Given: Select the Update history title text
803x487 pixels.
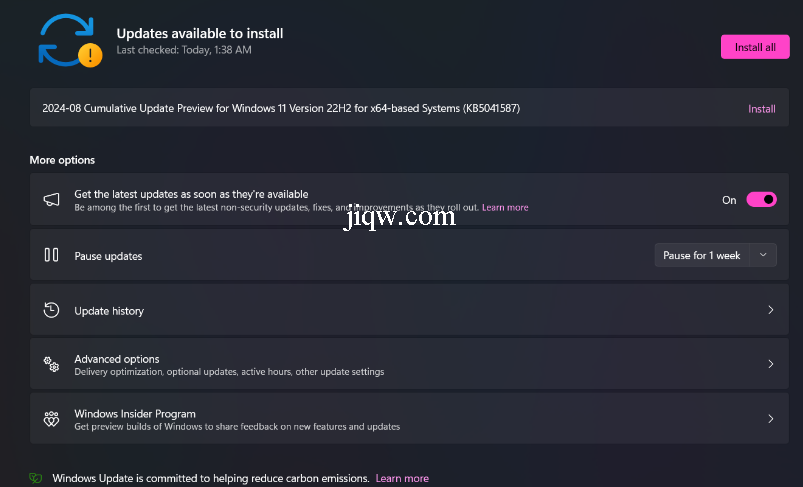Looking at the screenshot, I should 109,311.
